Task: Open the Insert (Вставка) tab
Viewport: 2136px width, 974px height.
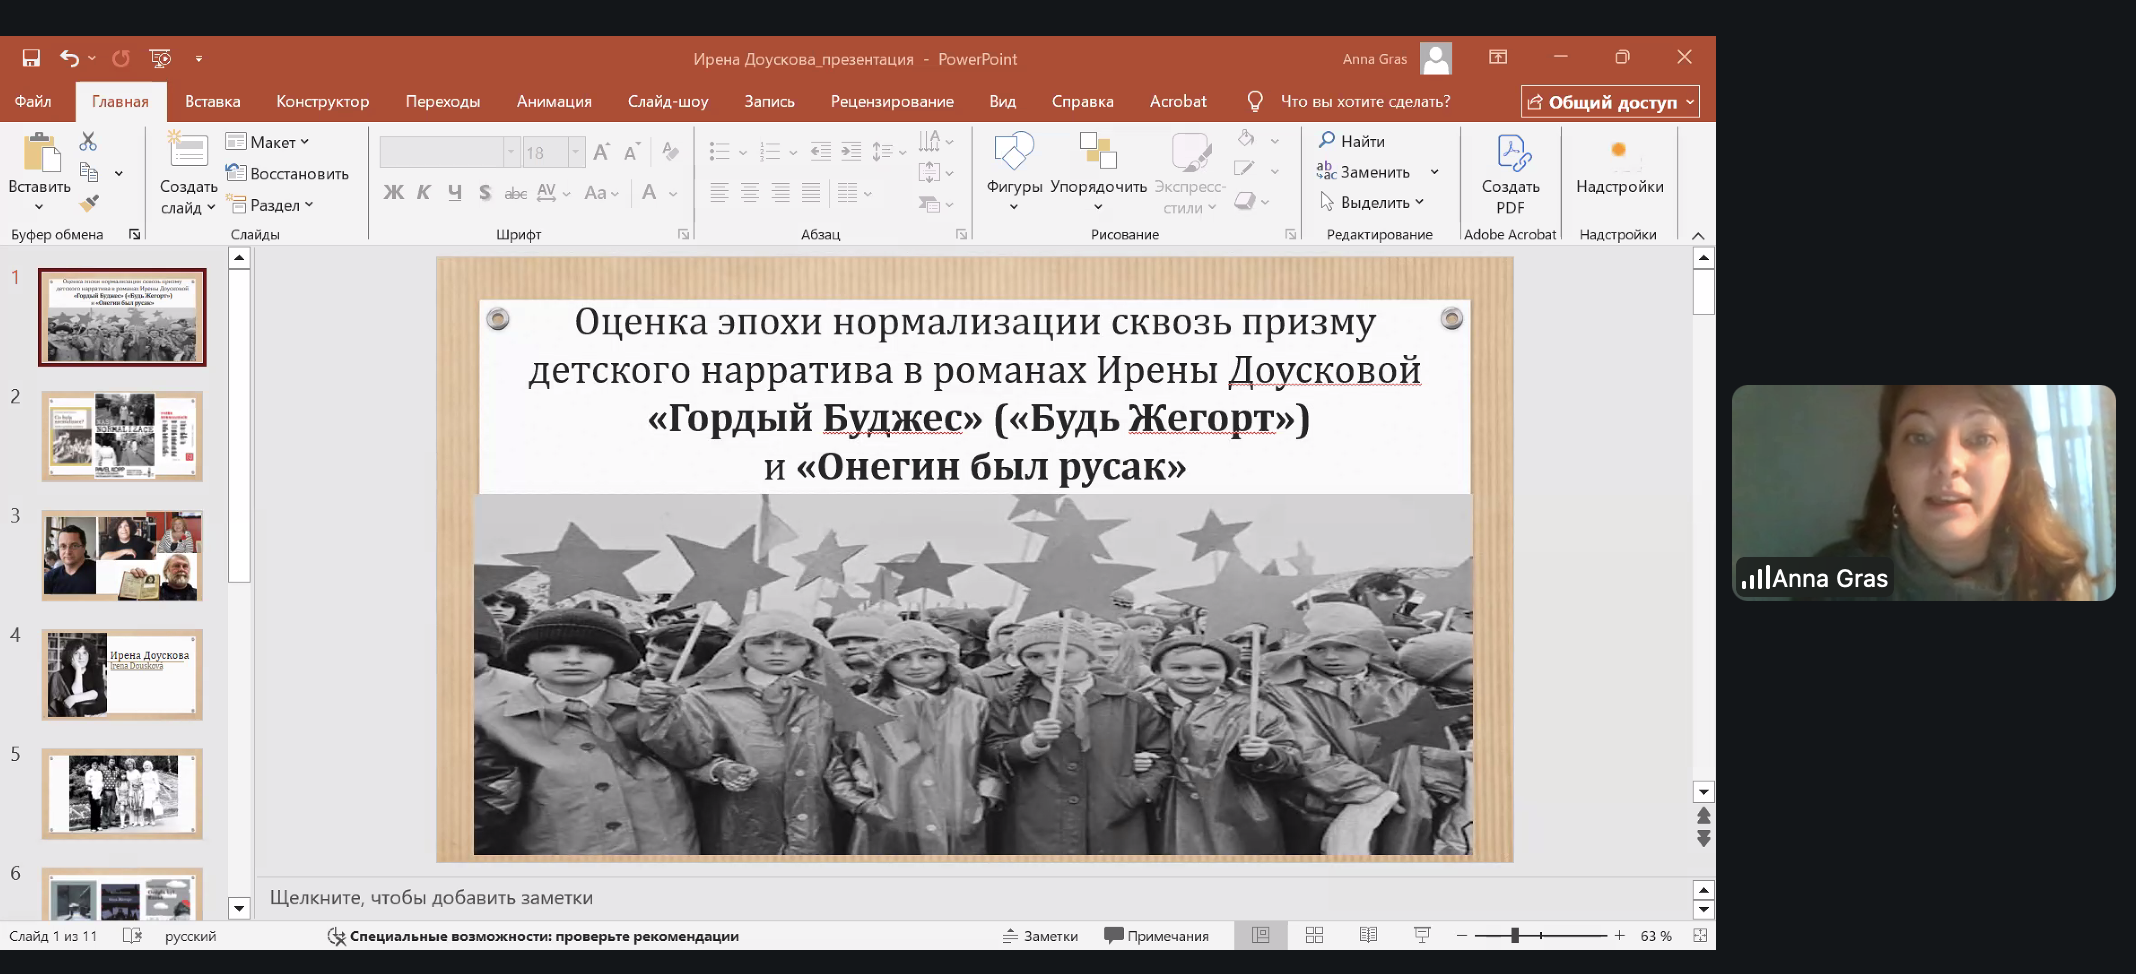Action: tap(212, 101)
